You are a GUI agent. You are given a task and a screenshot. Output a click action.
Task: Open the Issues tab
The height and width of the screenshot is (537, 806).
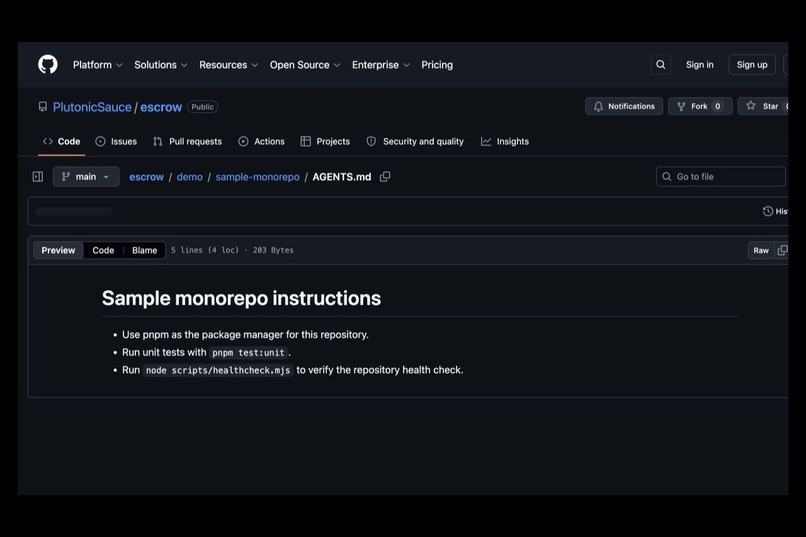116,141
